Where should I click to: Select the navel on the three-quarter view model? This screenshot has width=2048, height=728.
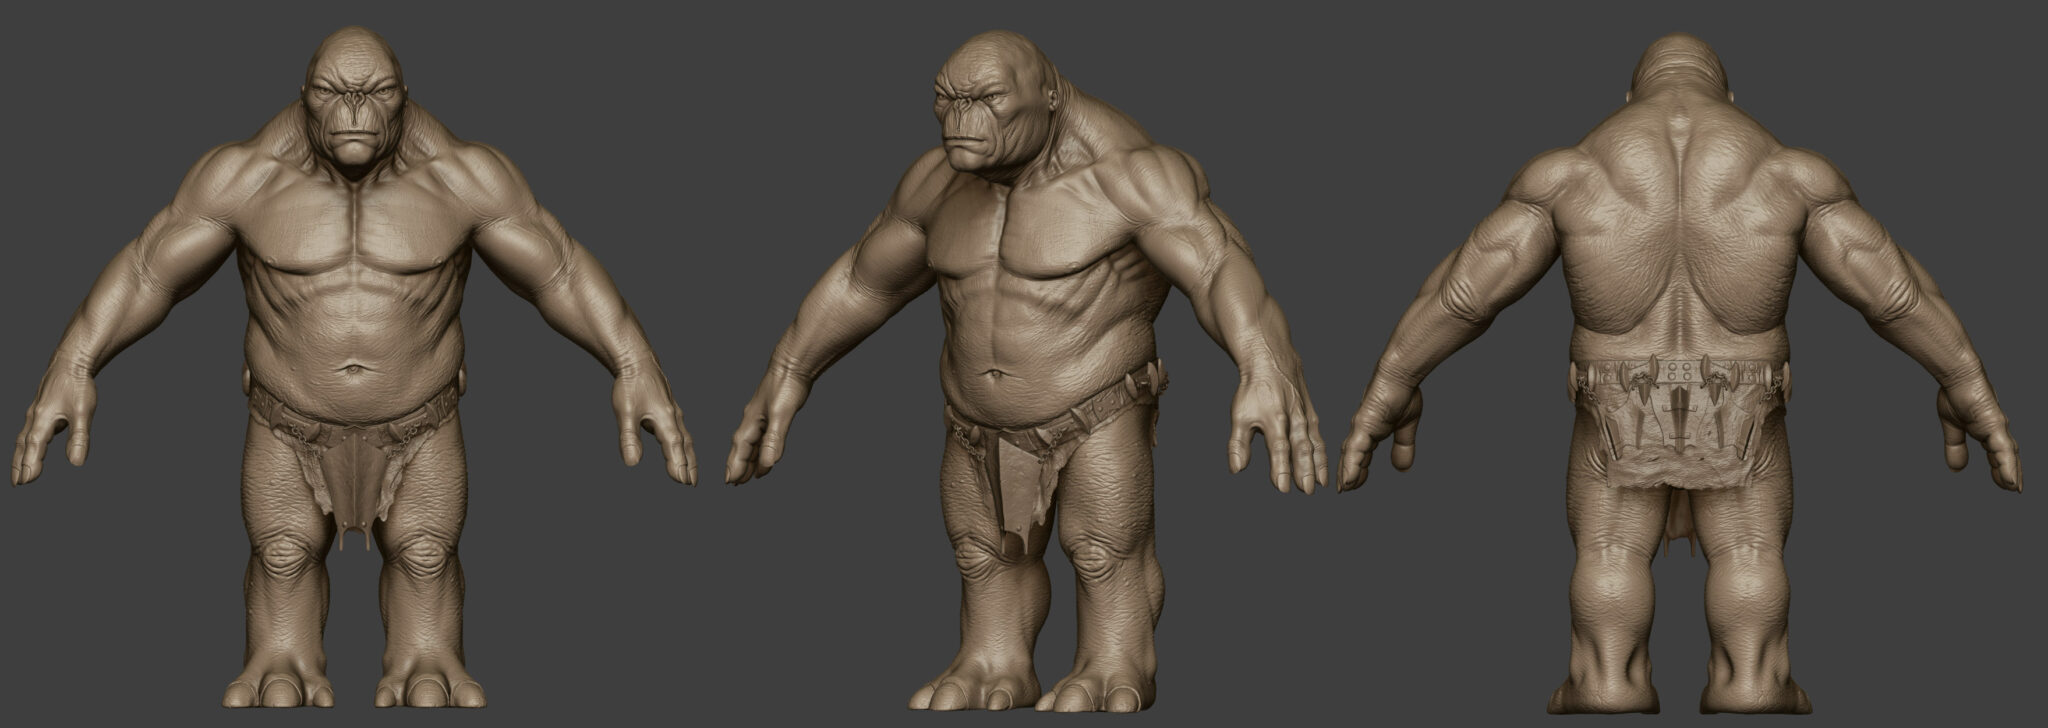[991, 374]
